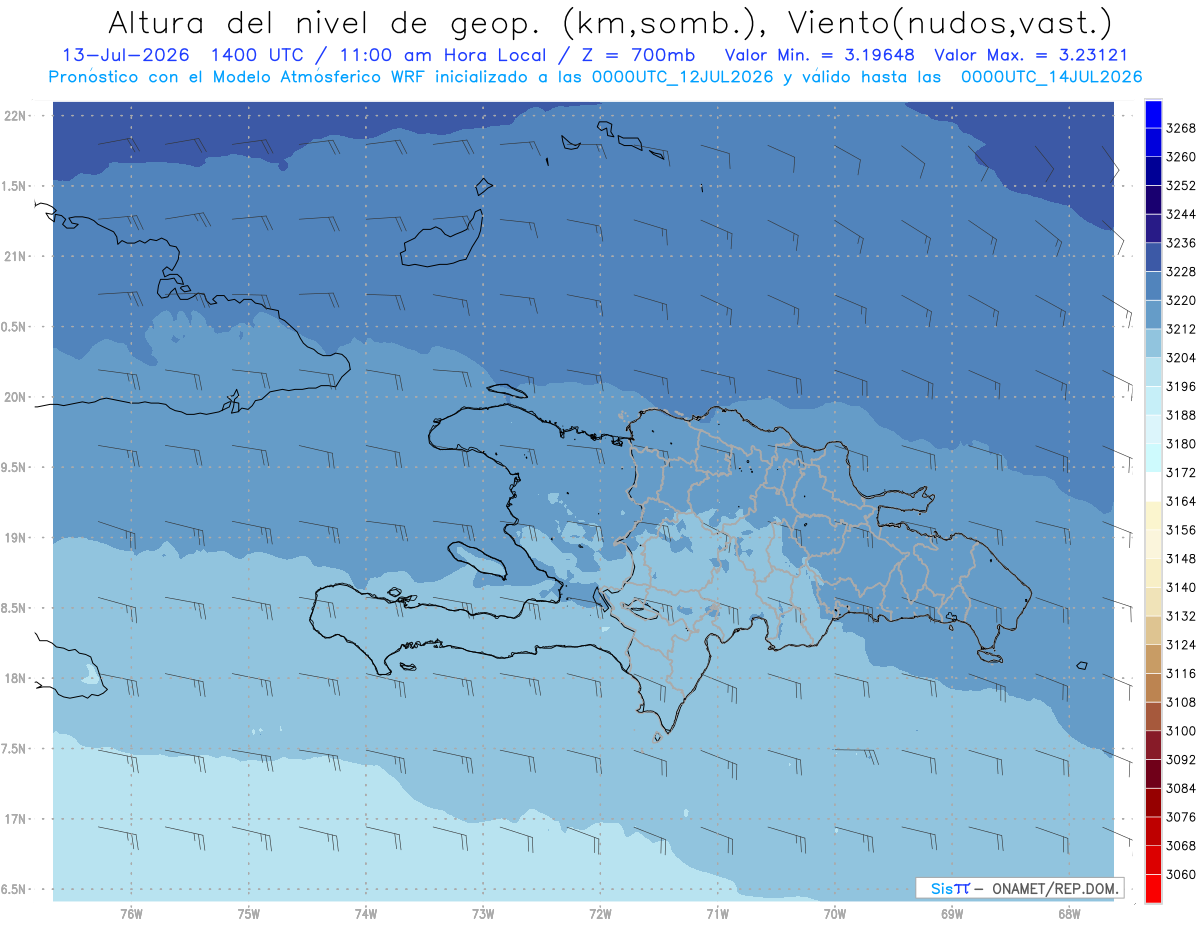Click the 3268 colorbar label
Screen dimensions: 1200x927
coord(1181,128)
